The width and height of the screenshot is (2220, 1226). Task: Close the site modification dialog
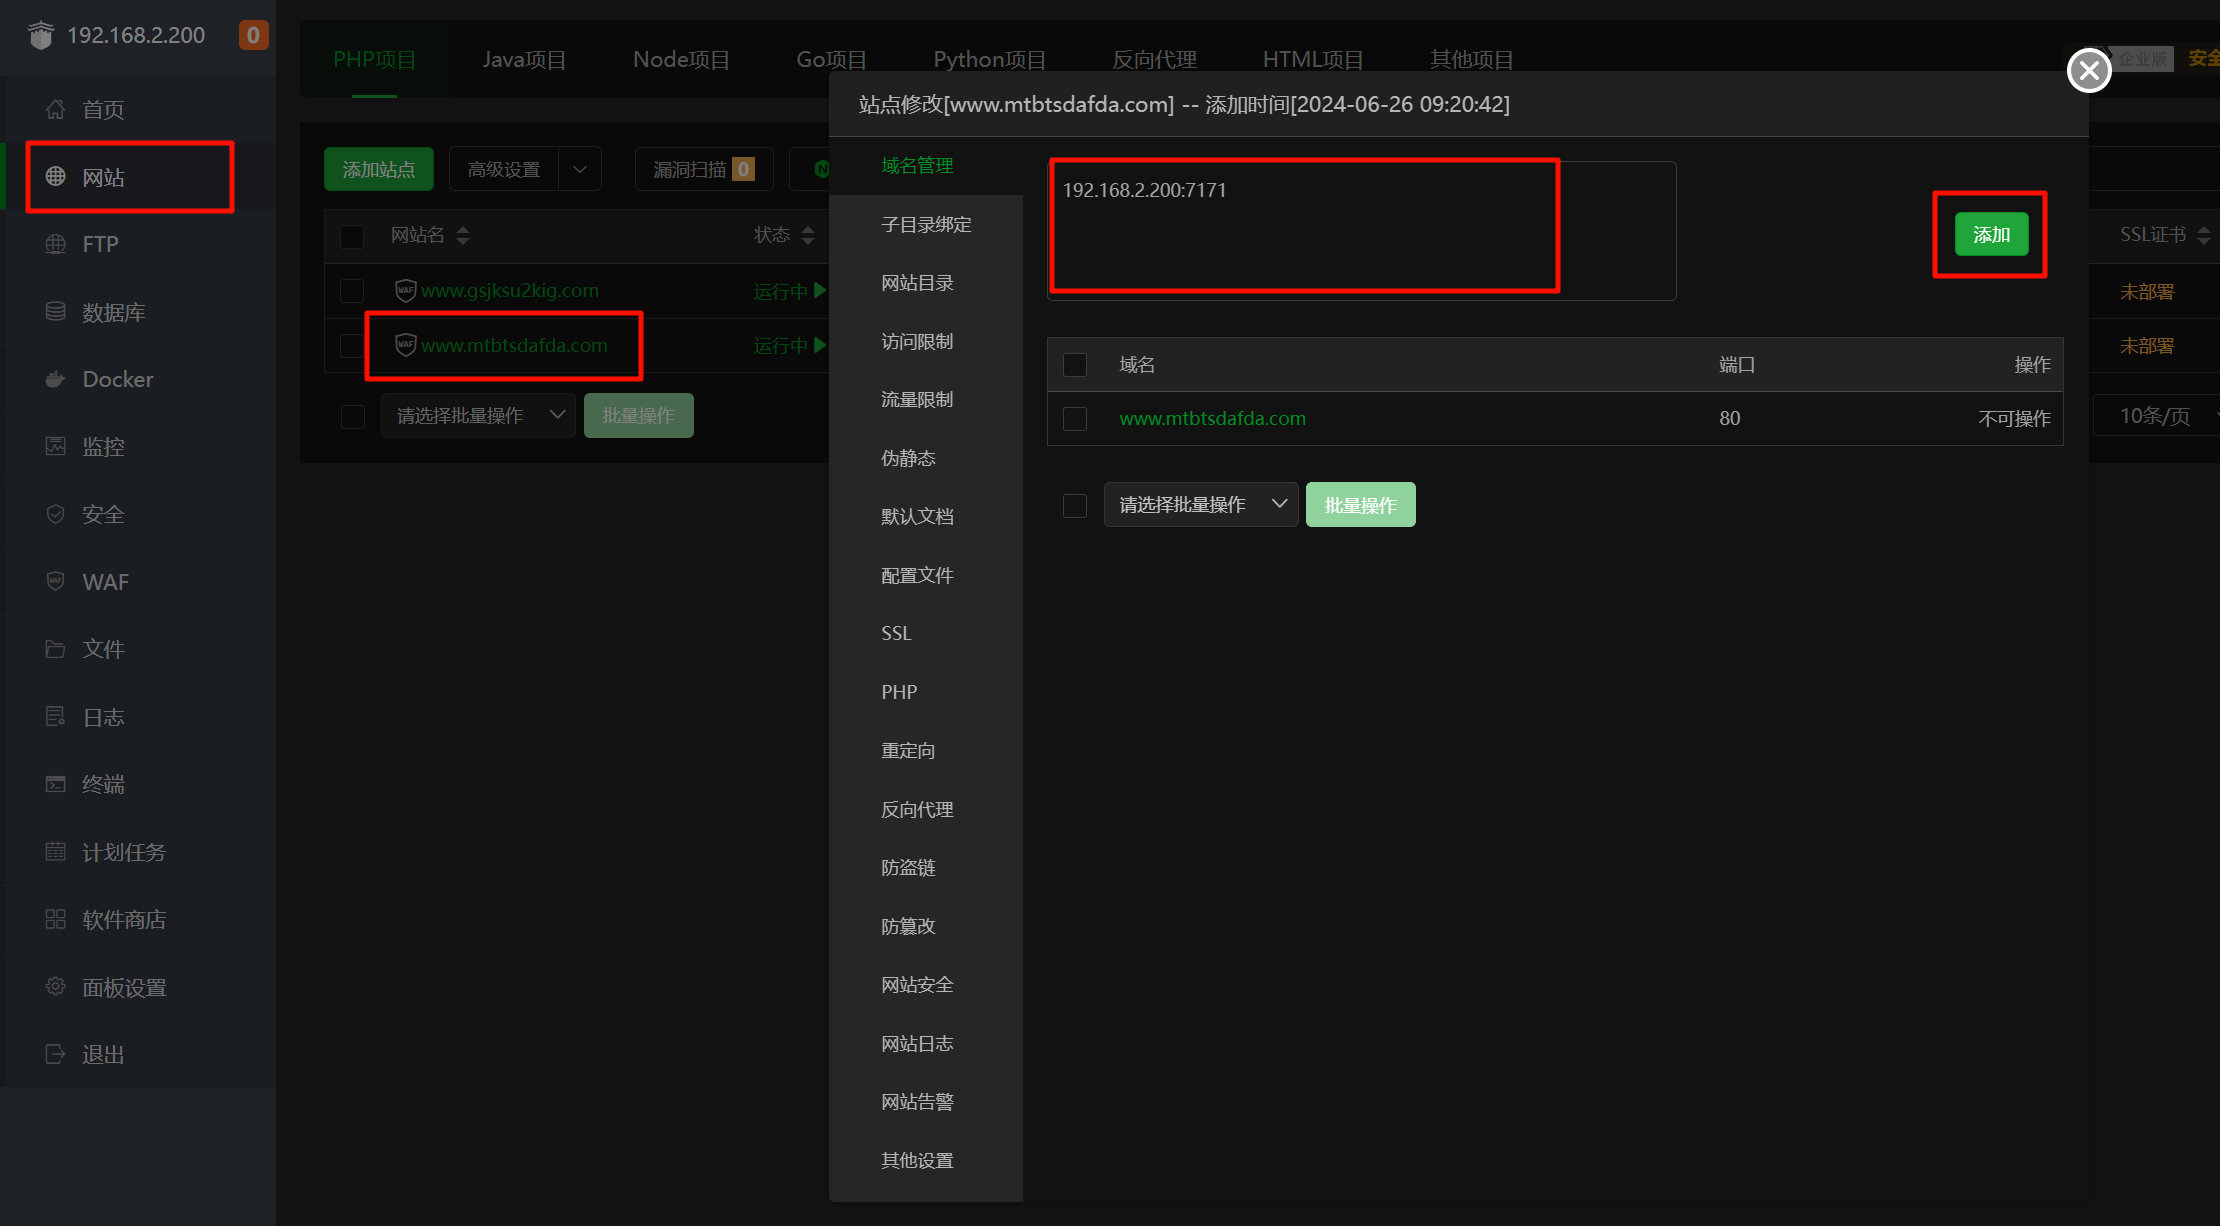(2088, 70)
